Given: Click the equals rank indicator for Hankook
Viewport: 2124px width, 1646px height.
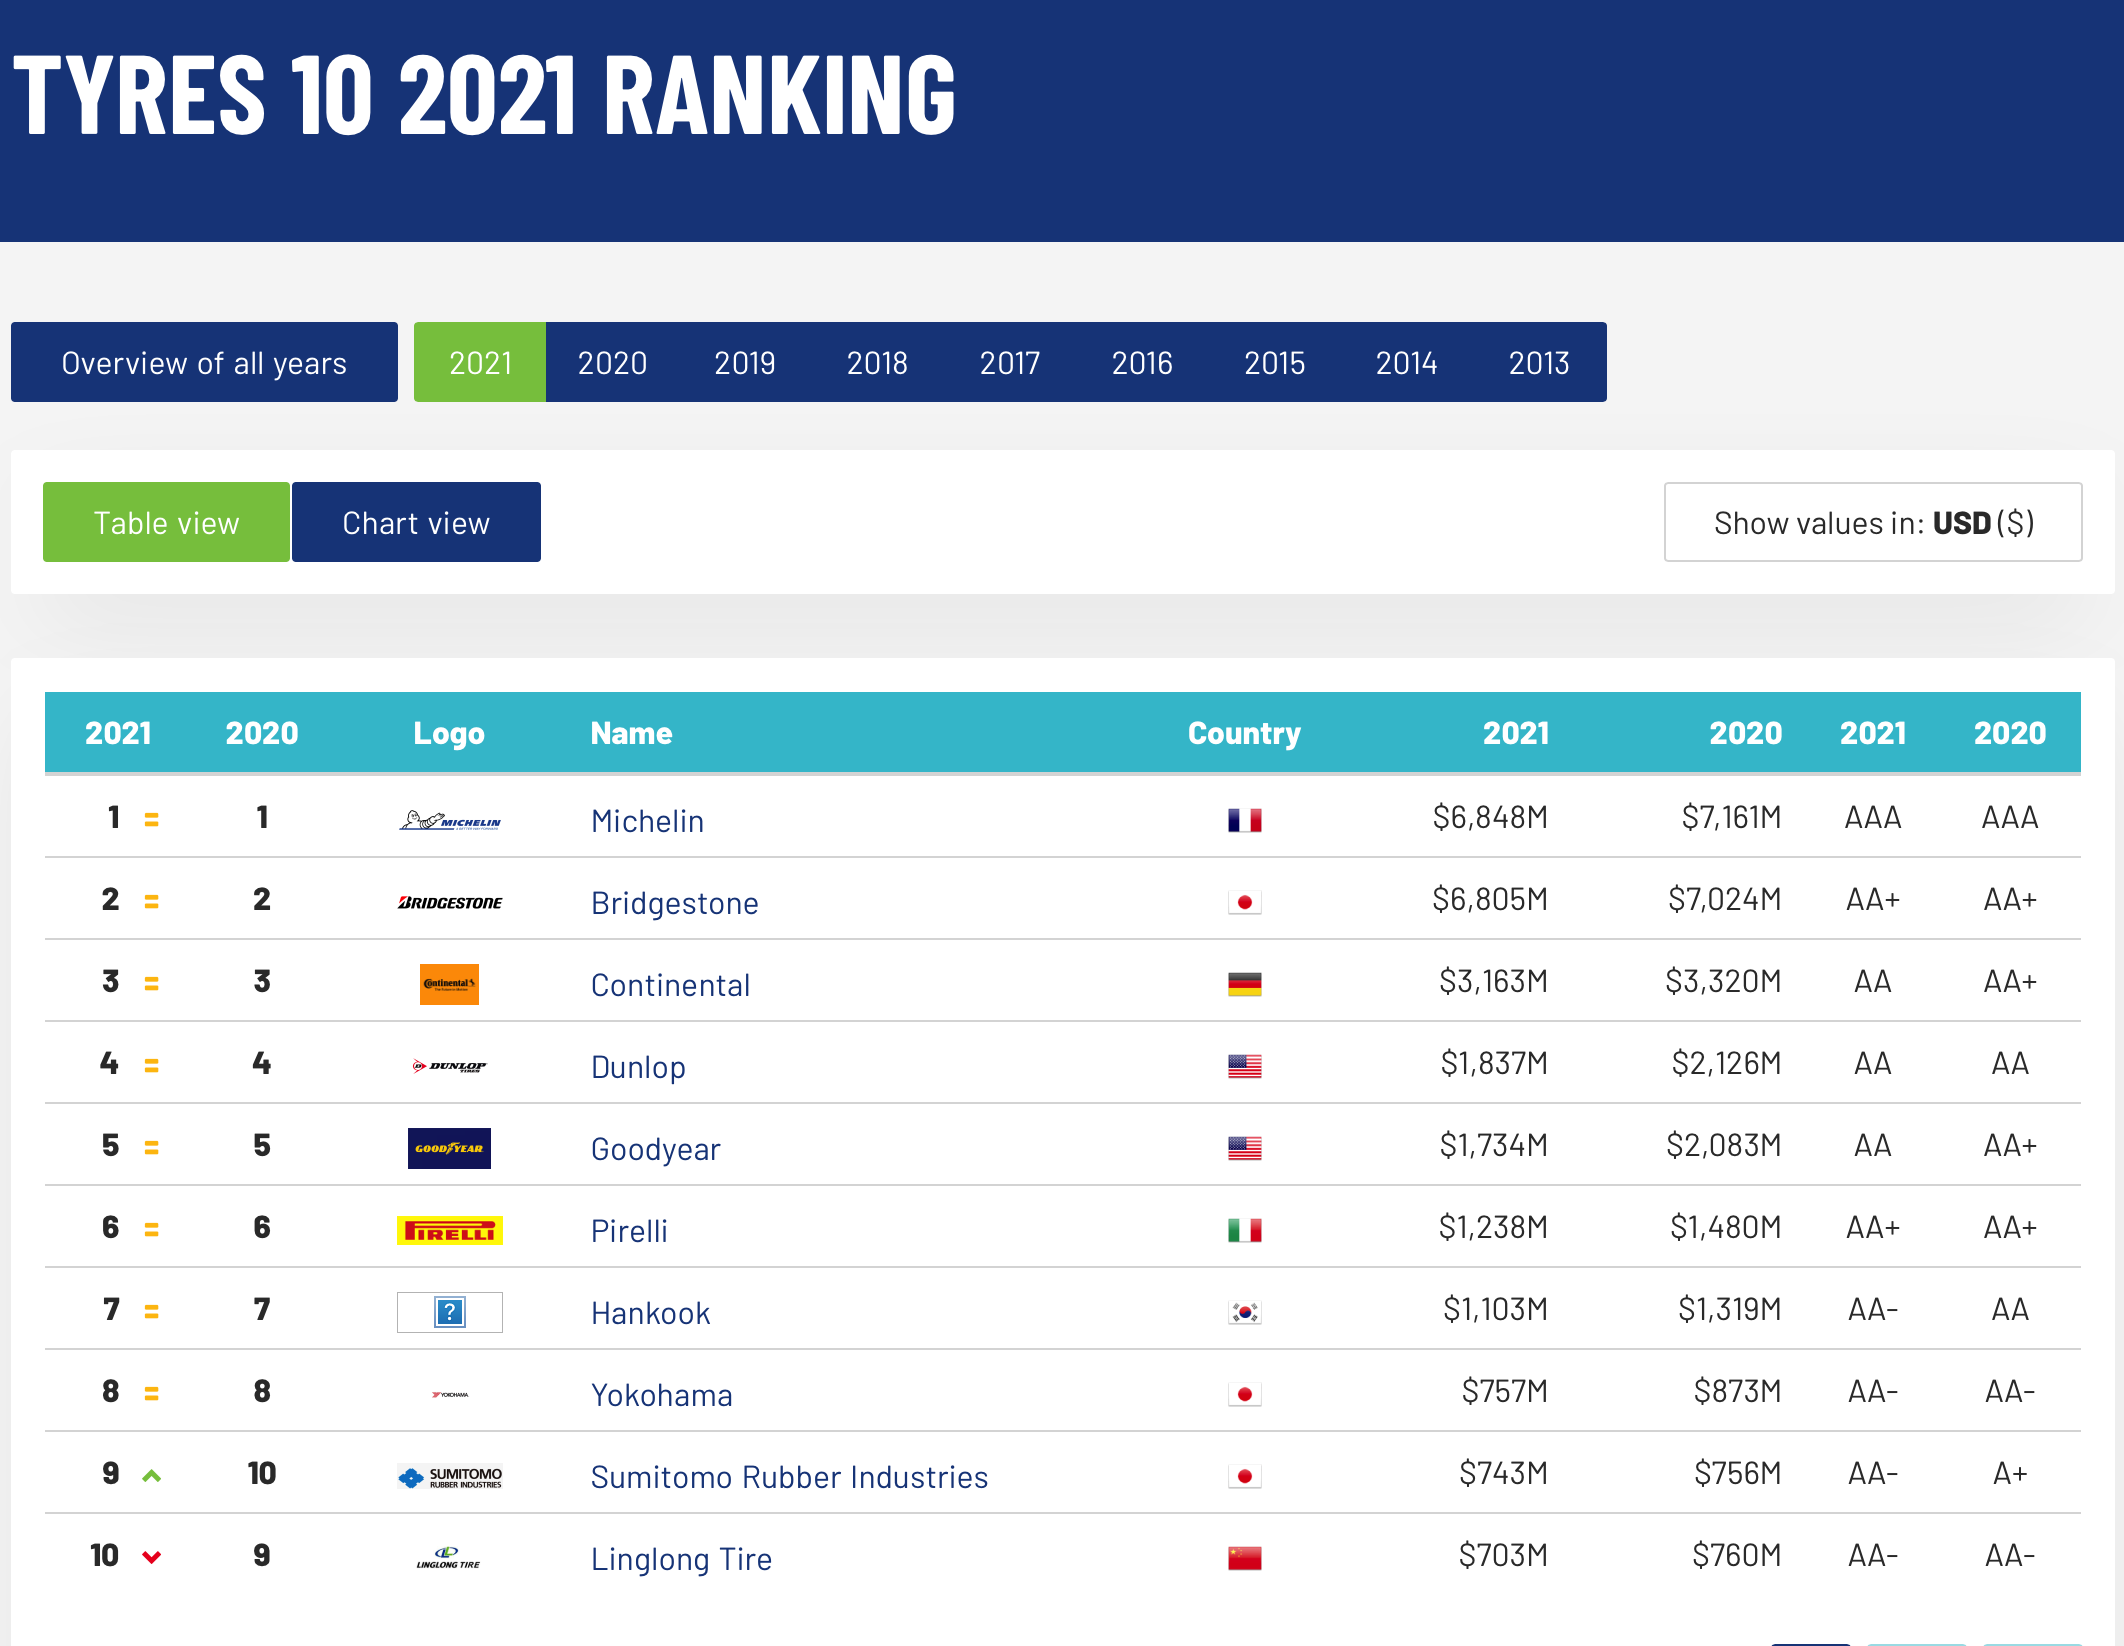Looking at the screenshot, I should coord(152,1312).
